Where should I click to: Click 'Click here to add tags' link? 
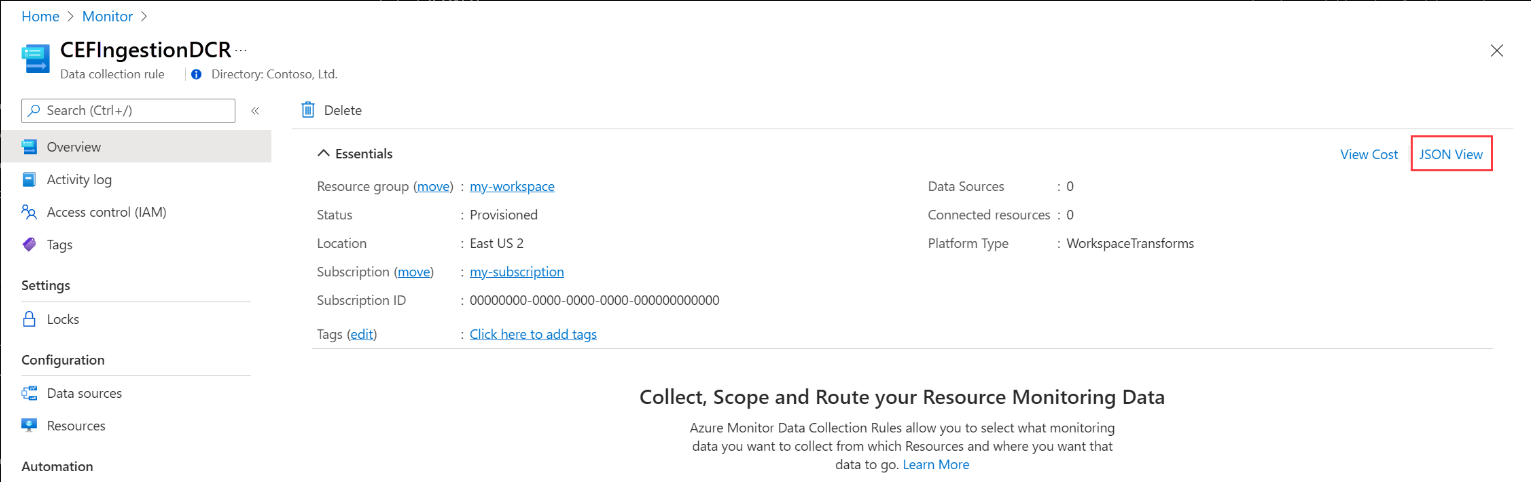point(533,334)
